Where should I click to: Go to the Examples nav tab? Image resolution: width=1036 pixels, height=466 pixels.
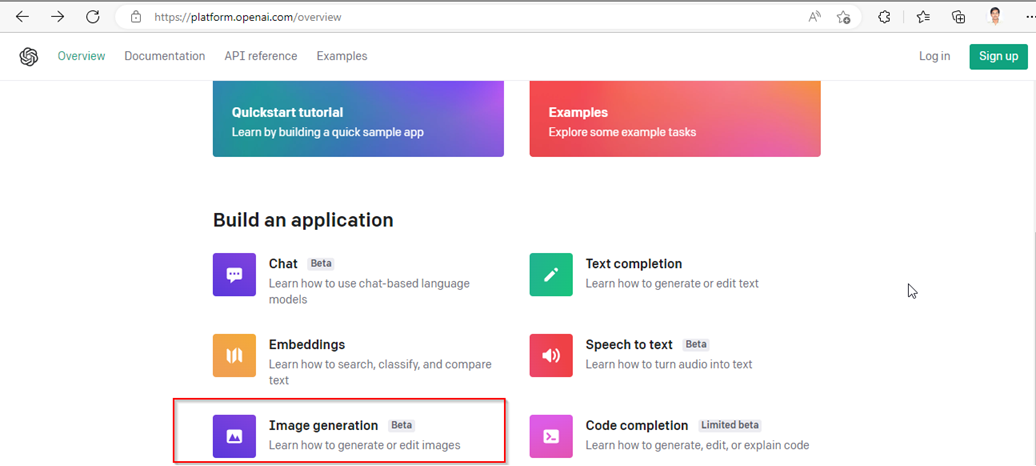342,56
